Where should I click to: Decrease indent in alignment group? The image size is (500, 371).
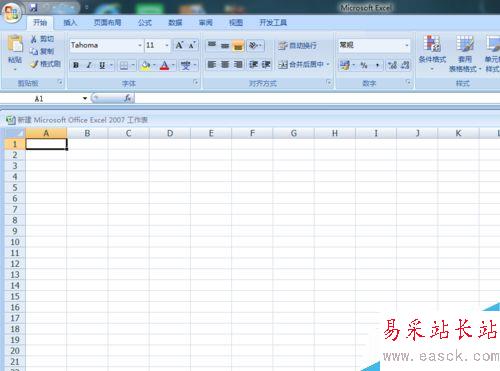pyautogui.click(x=253, y=64)
